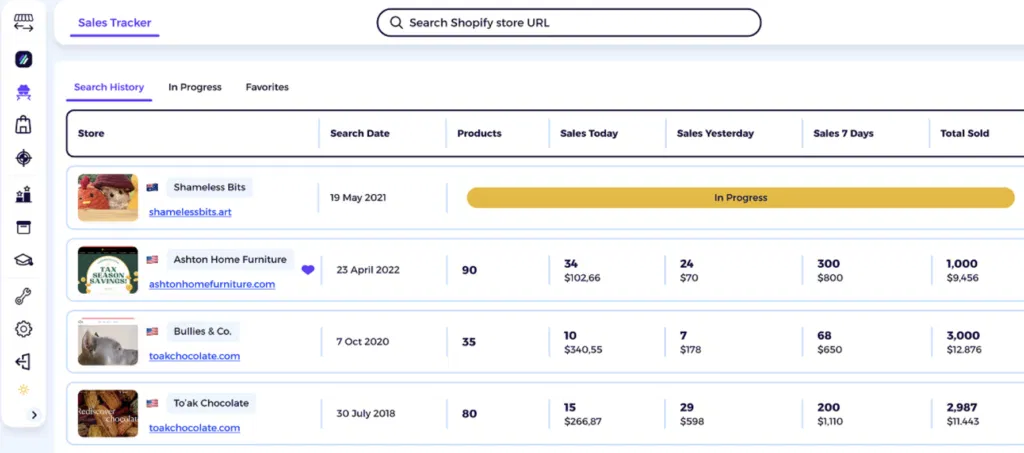The width and height of the screenshot is (1024, 453).
Task: Select the date 19 May 2021
Action: pos(358,198)
